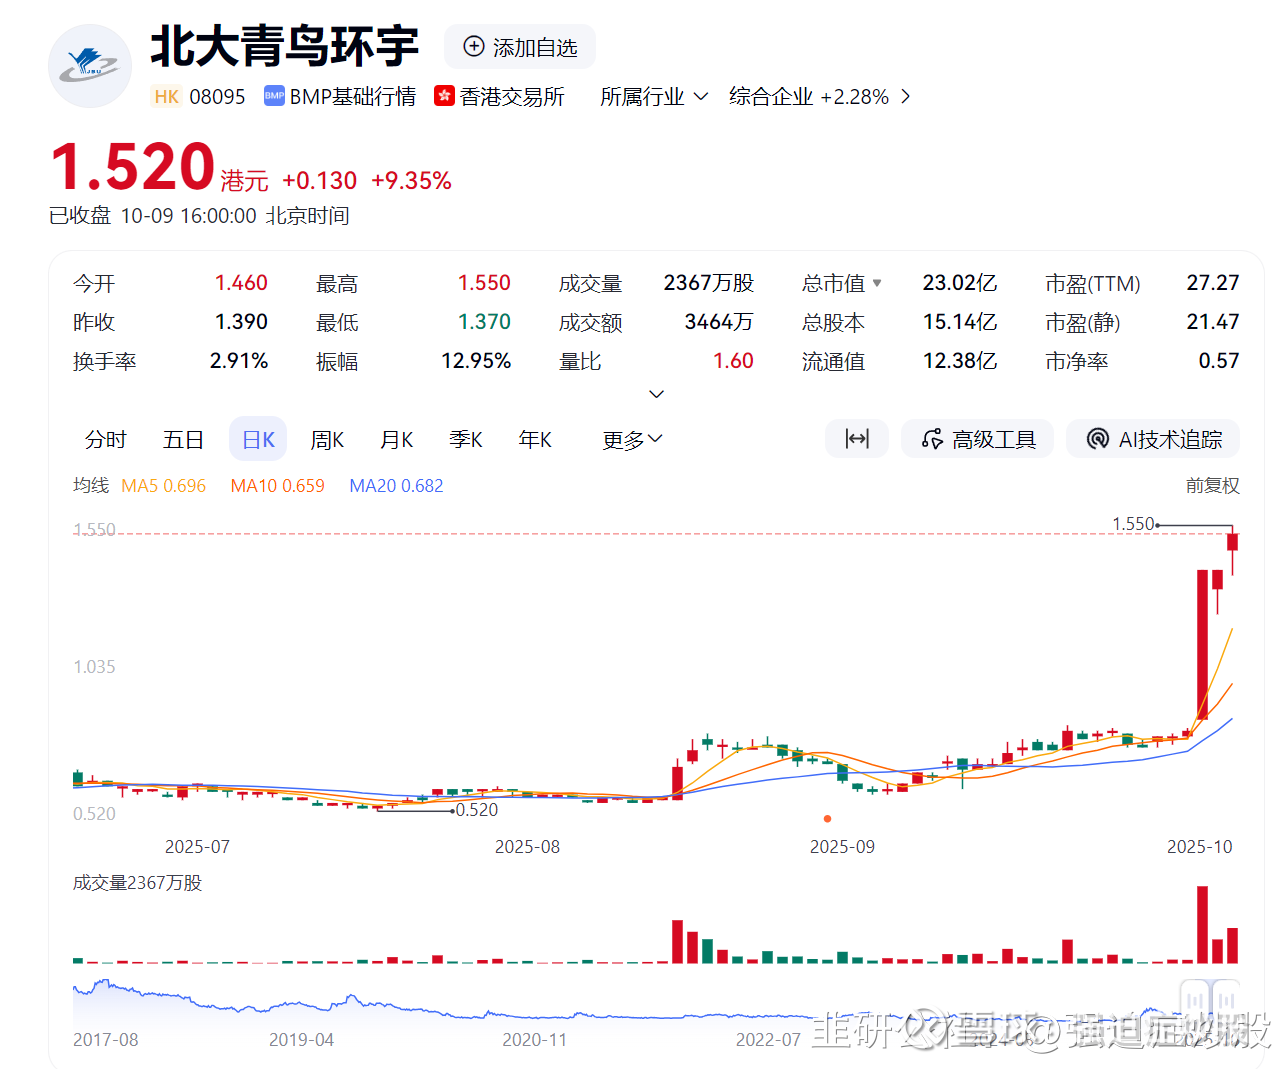Select the 月K chart tab
Viewport: 1287px width, 1069px height.
[397, 439]
